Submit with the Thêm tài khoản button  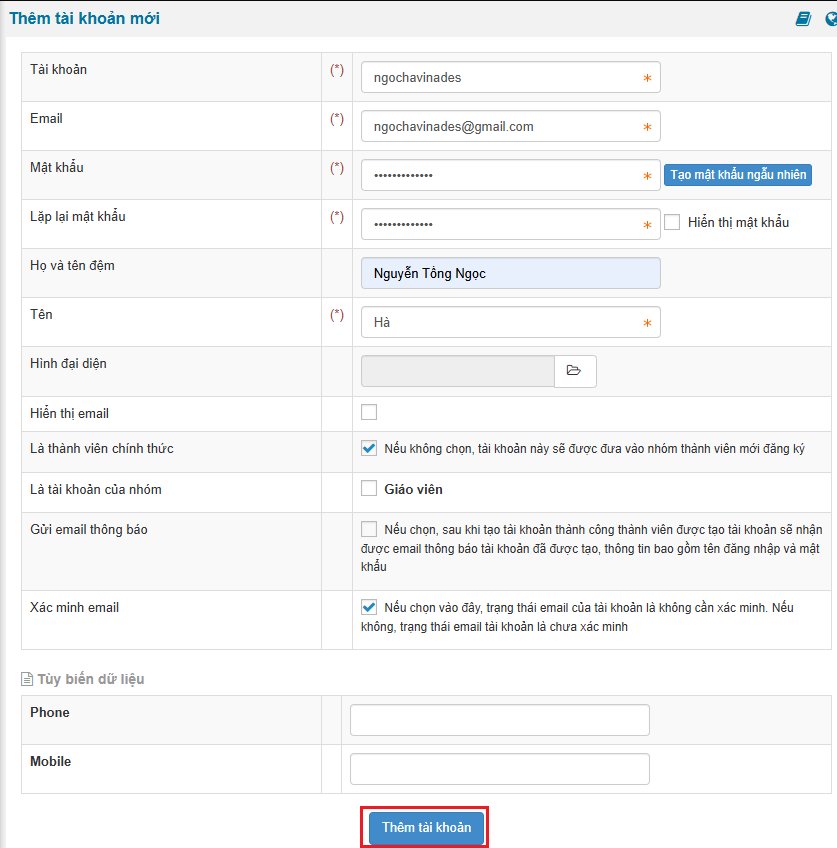426,828
